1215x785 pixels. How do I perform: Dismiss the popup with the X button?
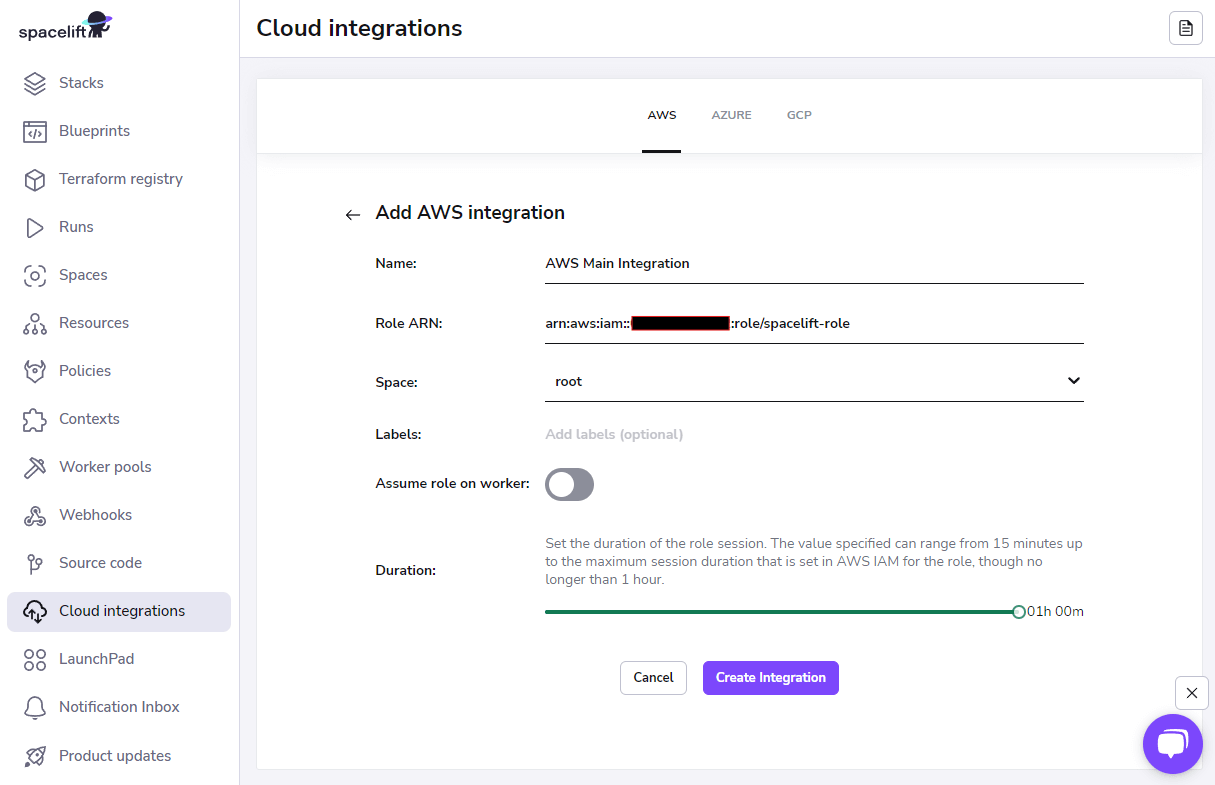coord(1191,693)
